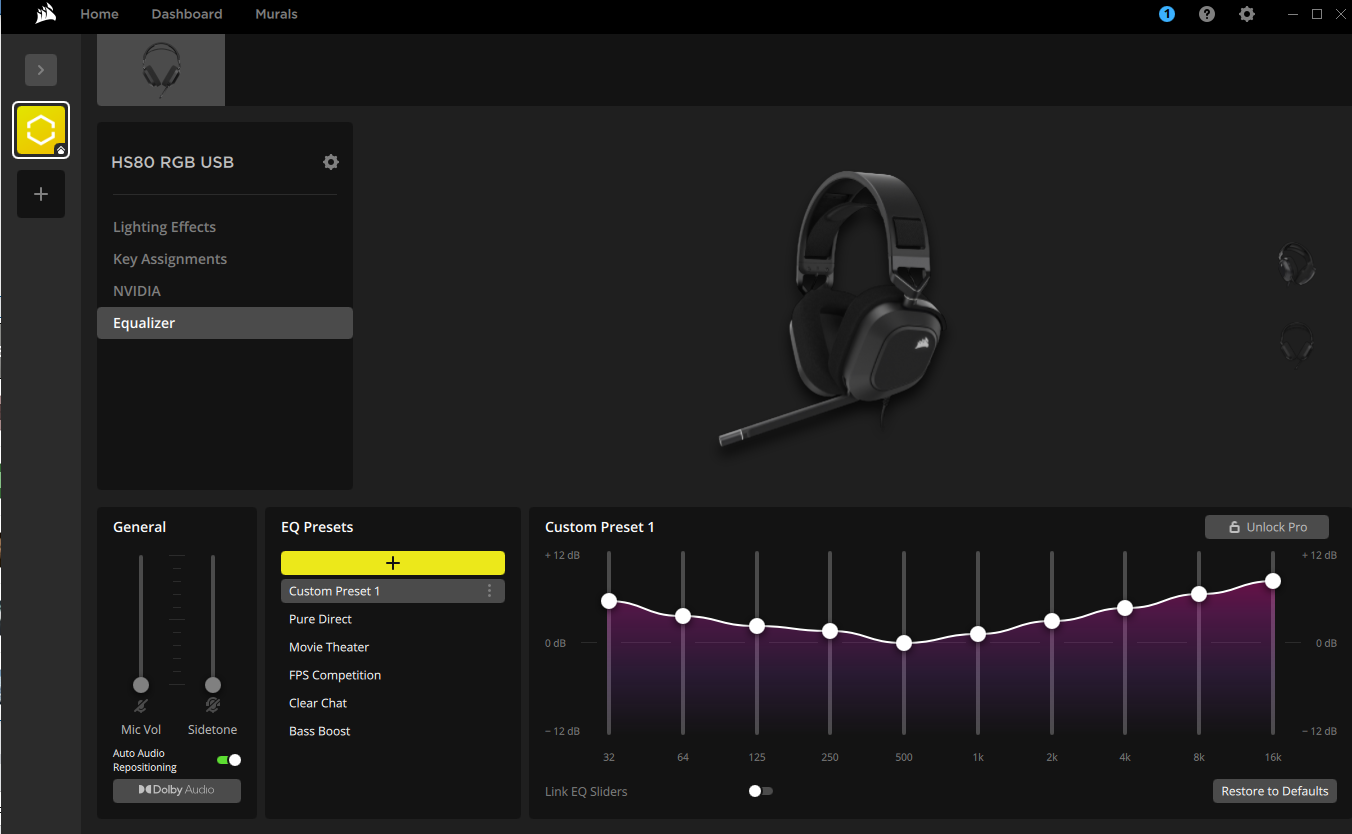
Task: Select the HS80 headset device tab thumbnail
Action: pyautogui.click(x=161, y=70)
